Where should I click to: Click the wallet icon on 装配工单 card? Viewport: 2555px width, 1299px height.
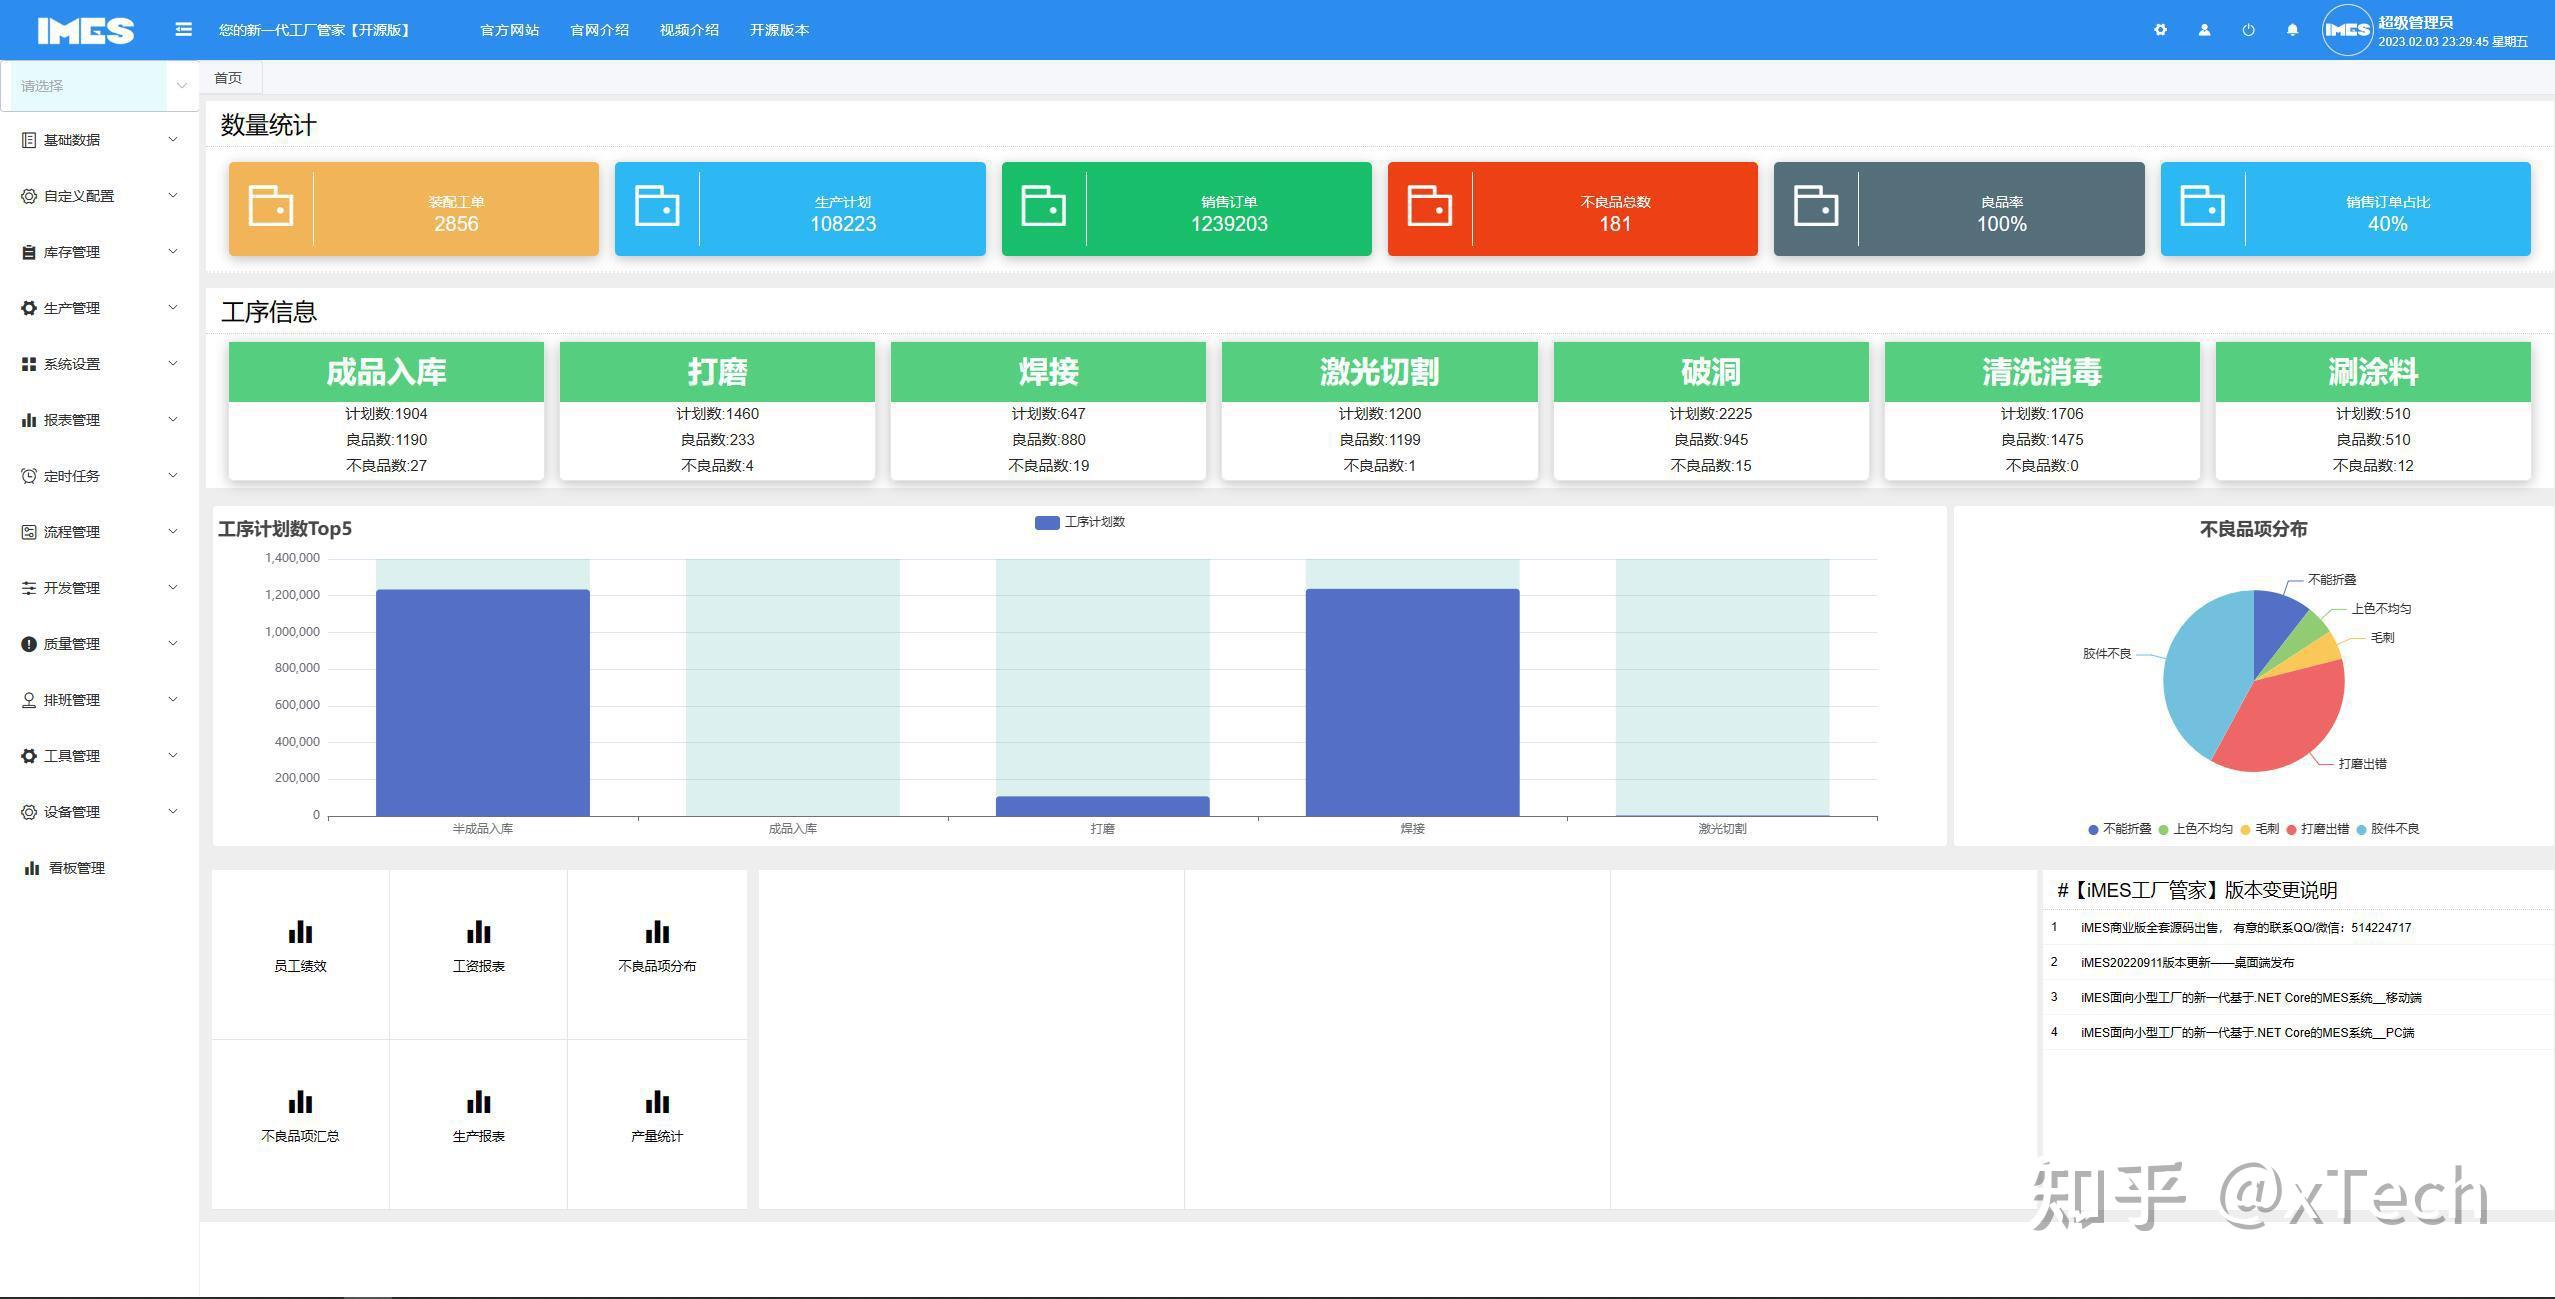point(271,206)
